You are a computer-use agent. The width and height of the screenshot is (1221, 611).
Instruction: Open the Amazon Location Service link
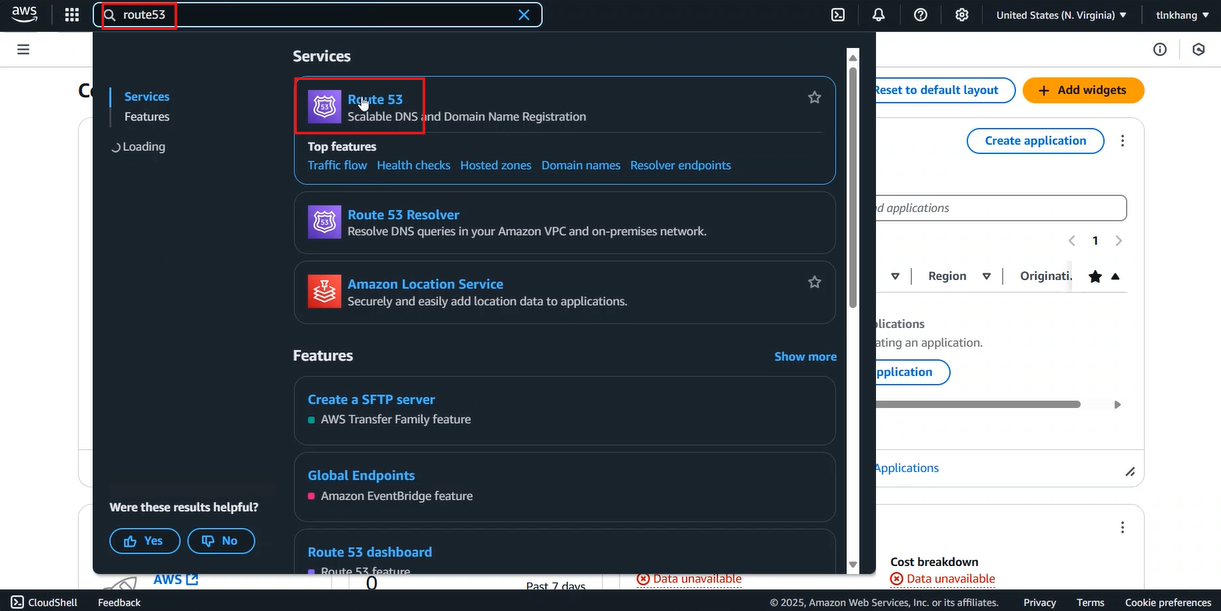tap(425, 284)
